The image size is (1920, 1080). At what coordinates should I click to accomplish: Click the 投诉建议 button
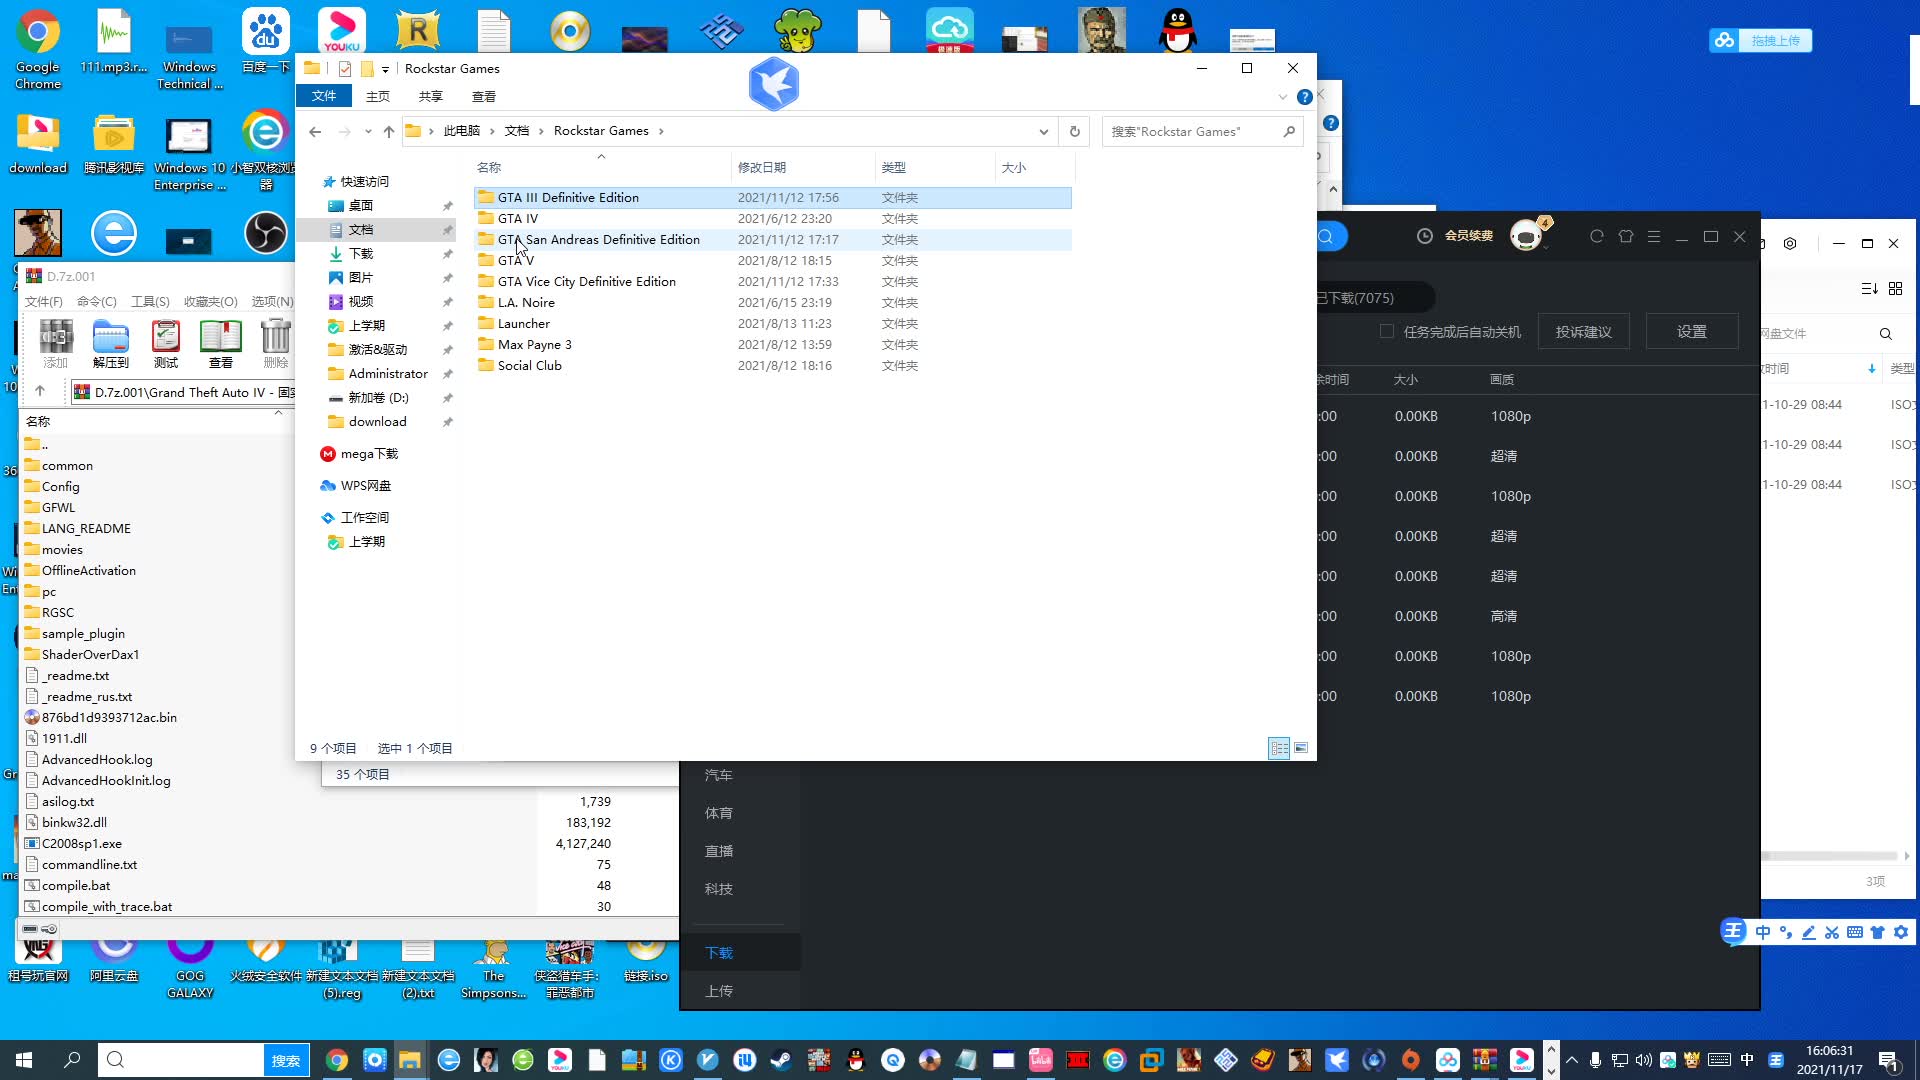coord(1584,332)
